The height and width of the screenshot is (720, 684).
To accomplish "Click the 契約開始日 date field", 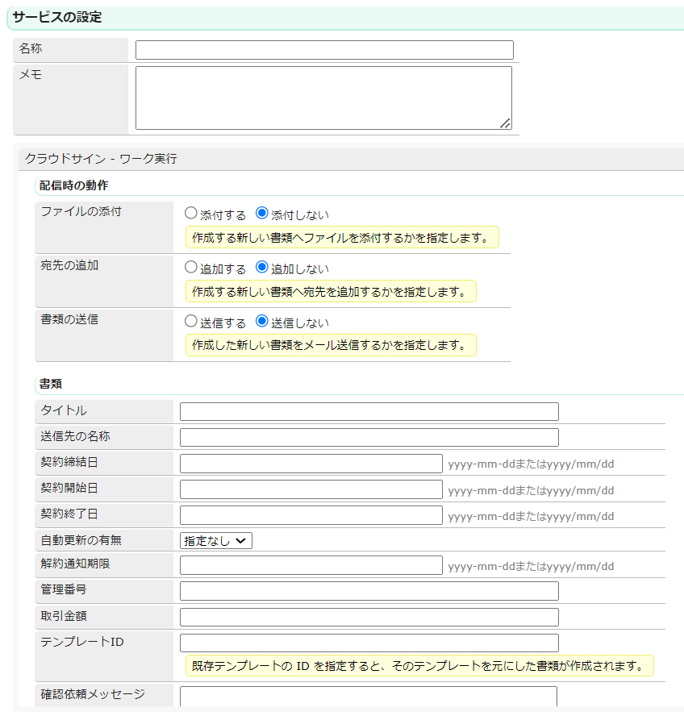I will click(311, 489).
